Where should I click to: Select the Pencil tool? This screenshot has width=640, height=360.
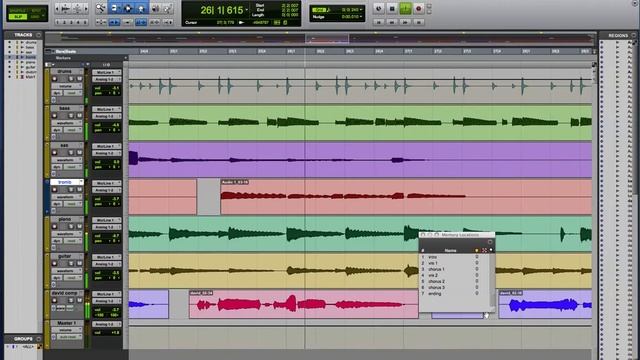pos(167,8)
